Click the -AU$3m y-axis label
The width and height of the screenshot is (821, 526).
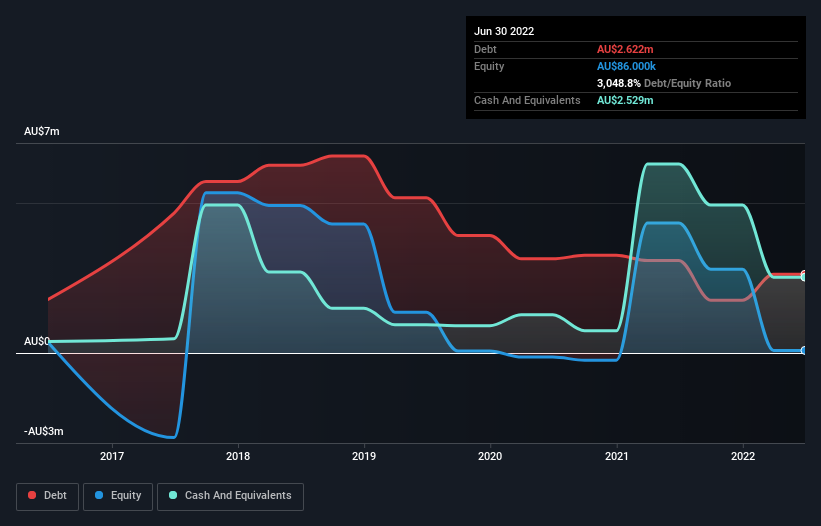click(43, 431)
